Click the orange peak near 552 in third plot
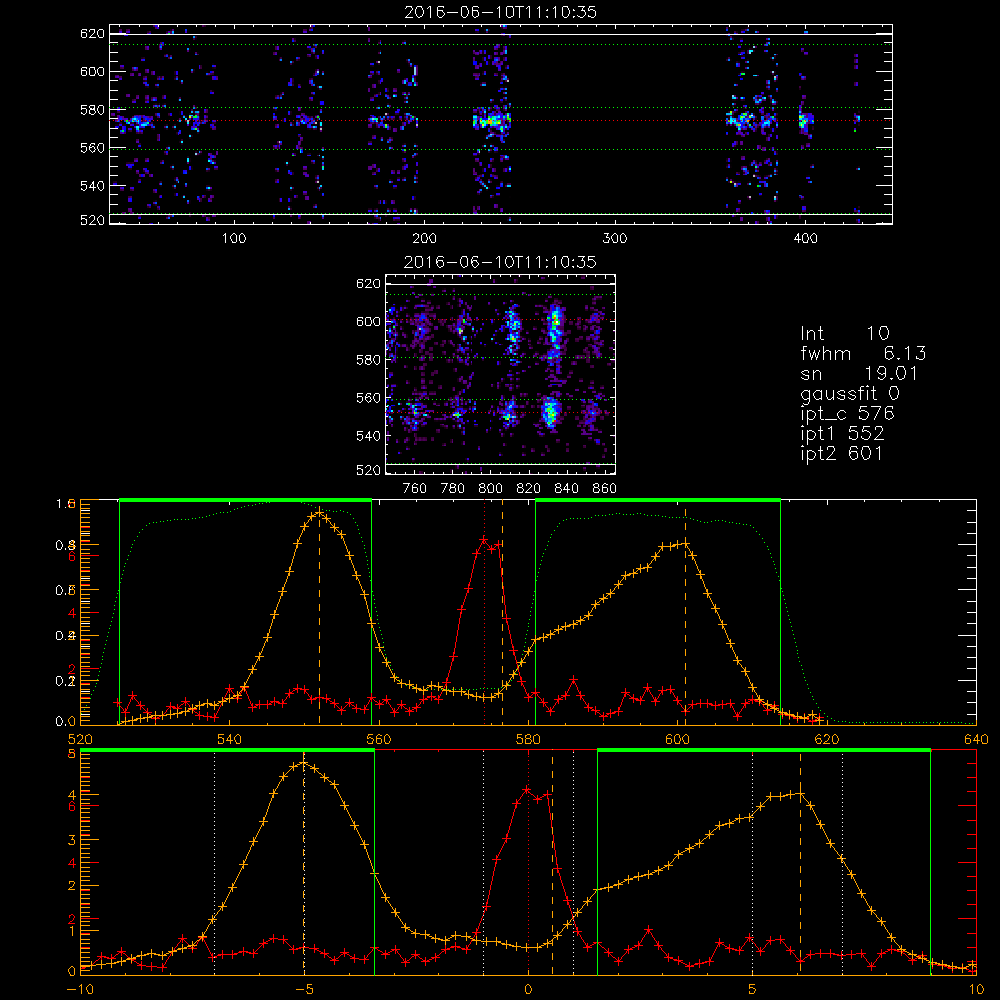Screen dimensions: 1000x1000 [320, 511]
